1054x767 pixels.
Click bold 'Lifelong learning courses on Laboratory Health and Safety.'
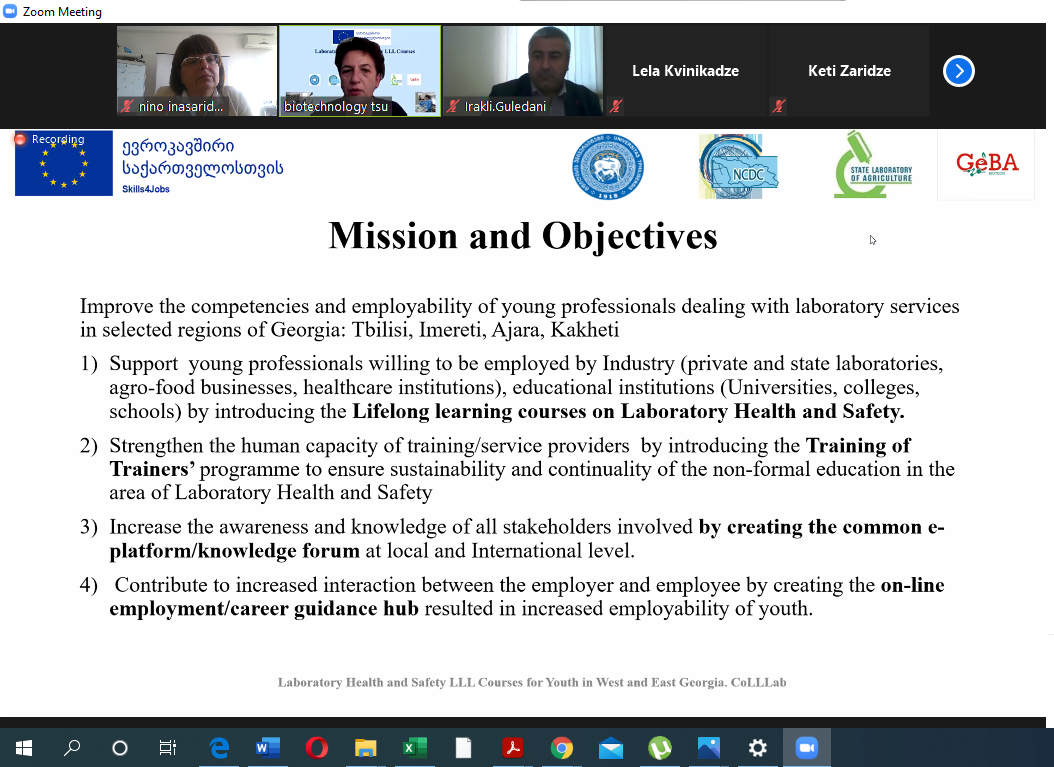point(629,411)
